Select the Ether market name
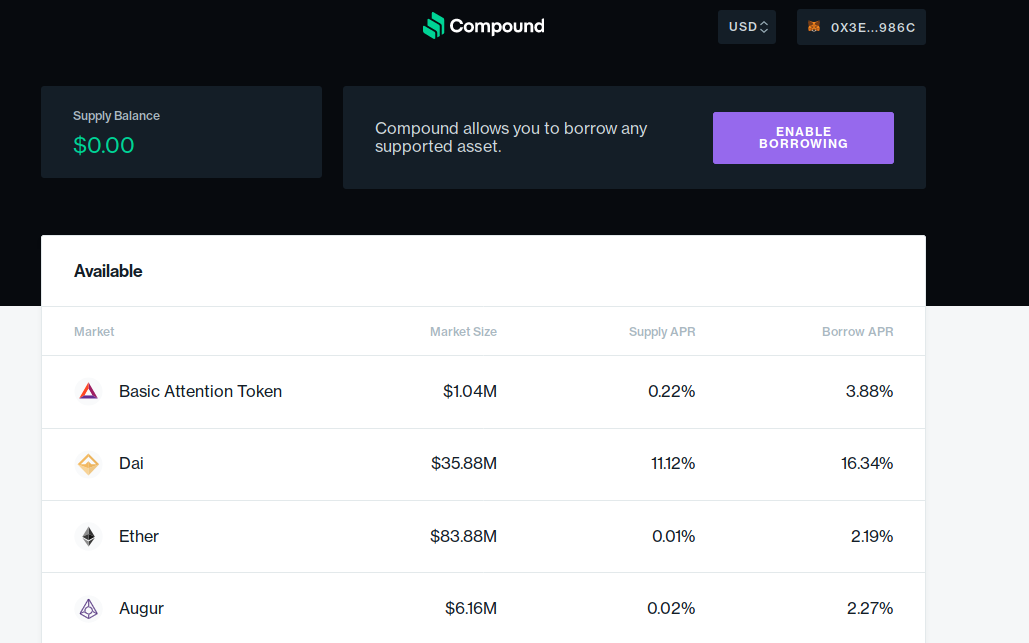 point(138,536)
